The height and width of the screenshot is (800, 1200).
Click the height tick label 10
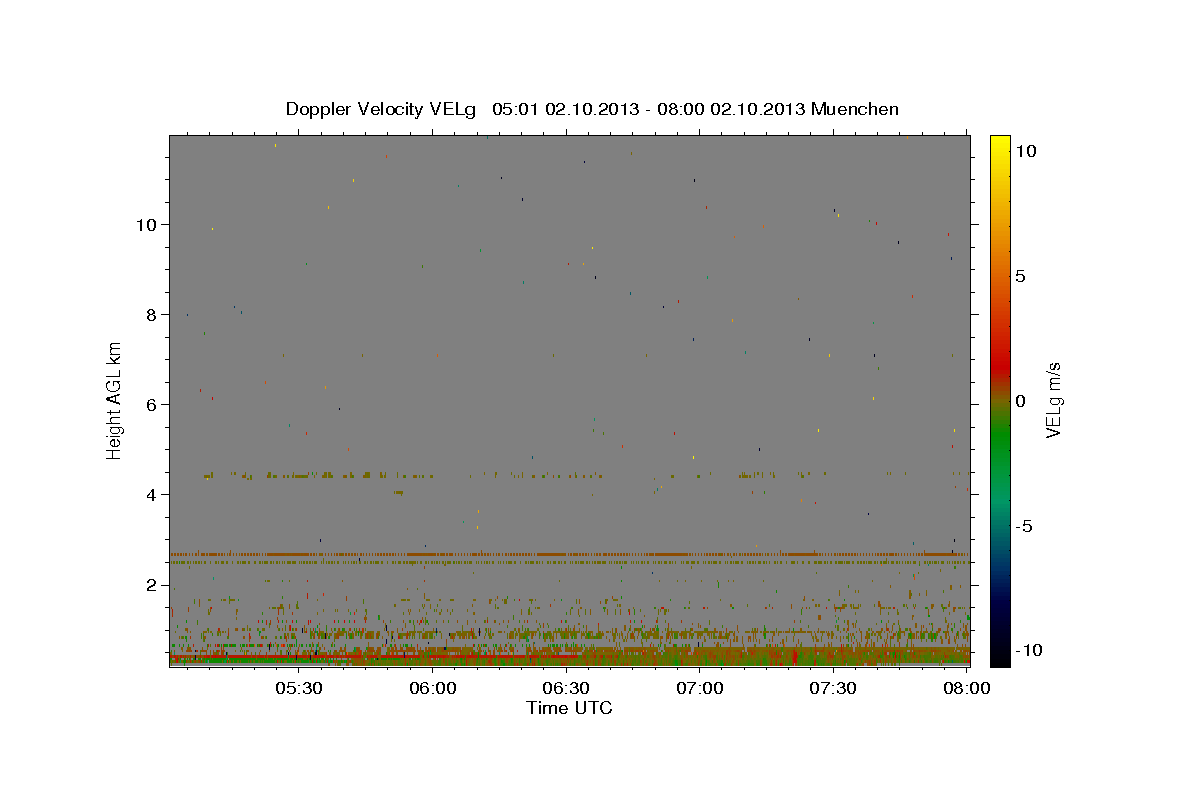tap(146, 224)
